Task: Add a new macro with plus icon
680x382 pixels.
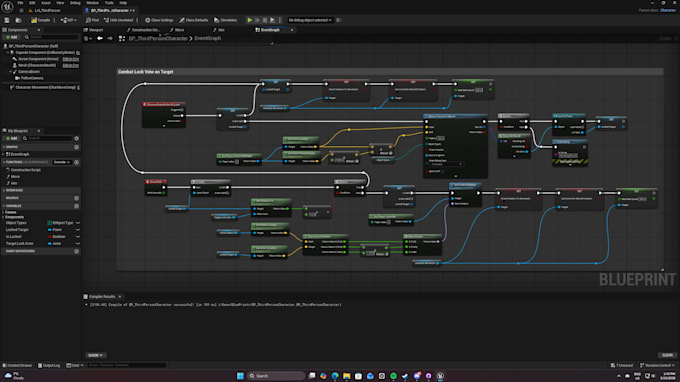Action: click(x=76, y=198)
